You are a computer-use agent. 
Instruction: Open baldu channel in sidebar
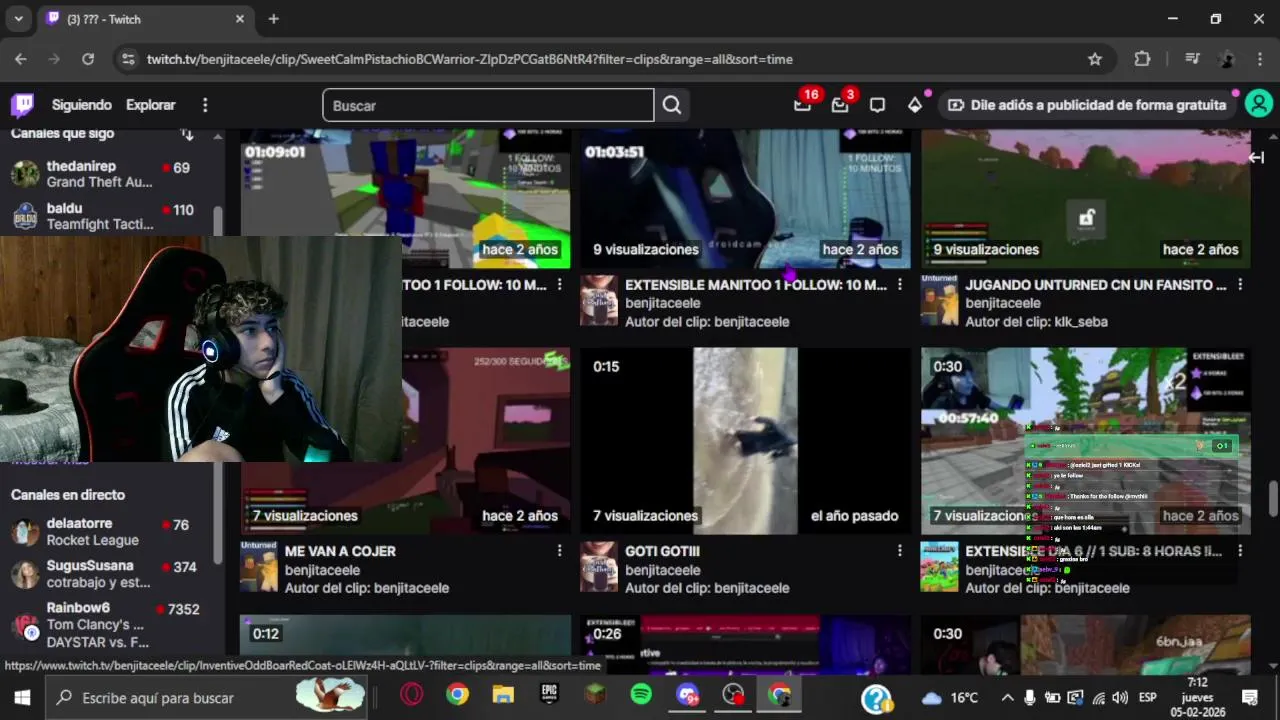(111, 216)
